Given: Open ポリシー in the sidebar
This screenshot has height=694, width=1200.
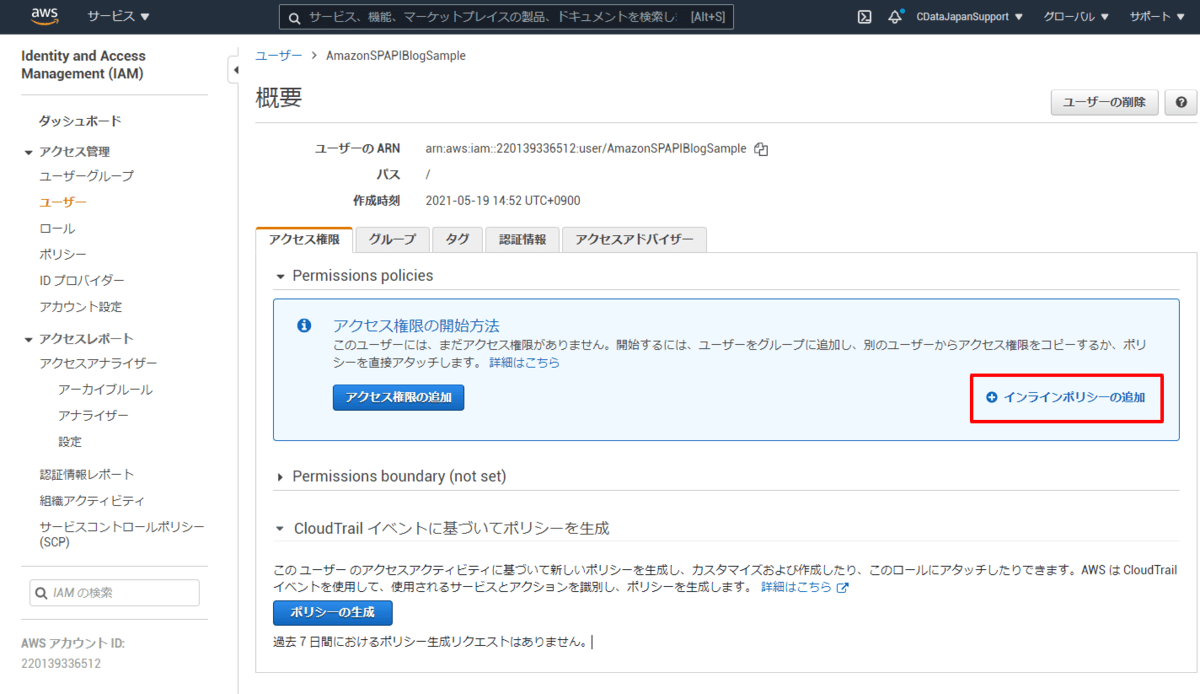Looking at the screenshot, I should pyautogui.click(x=63, y=254).
